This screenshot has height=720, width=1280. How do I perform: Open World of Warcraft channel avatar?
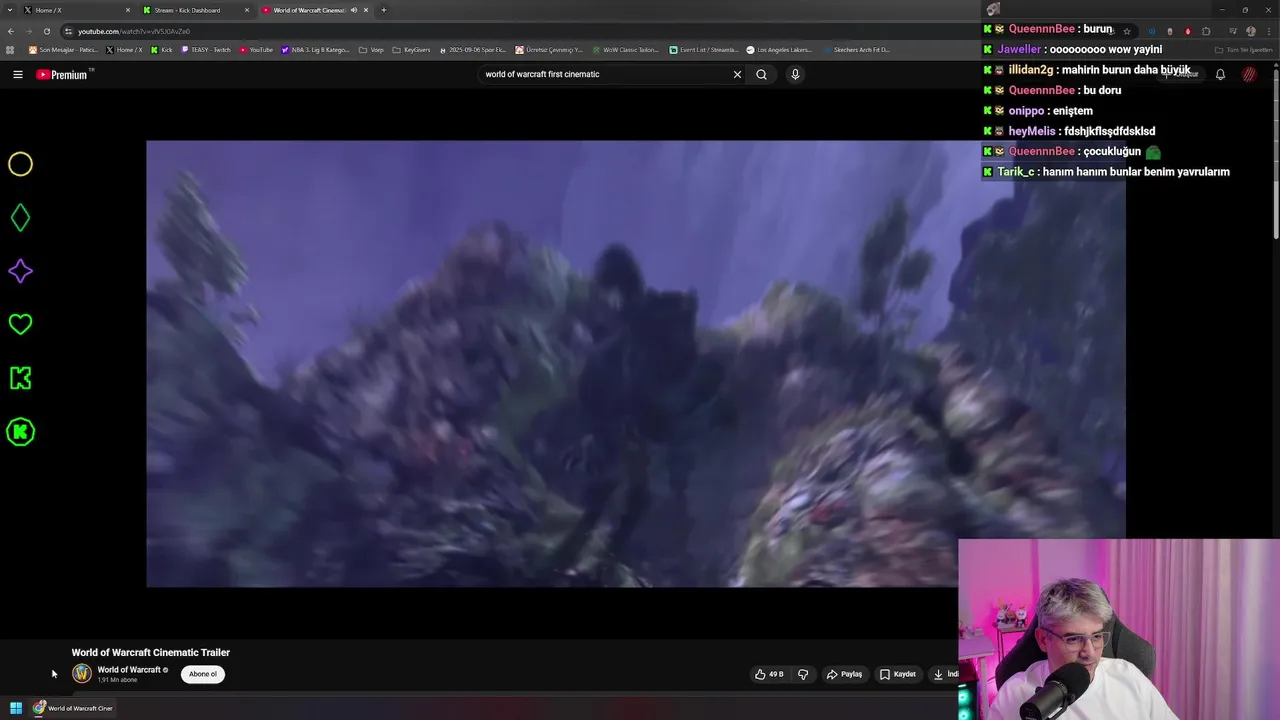pyautogui.click(x=82, y=674)
